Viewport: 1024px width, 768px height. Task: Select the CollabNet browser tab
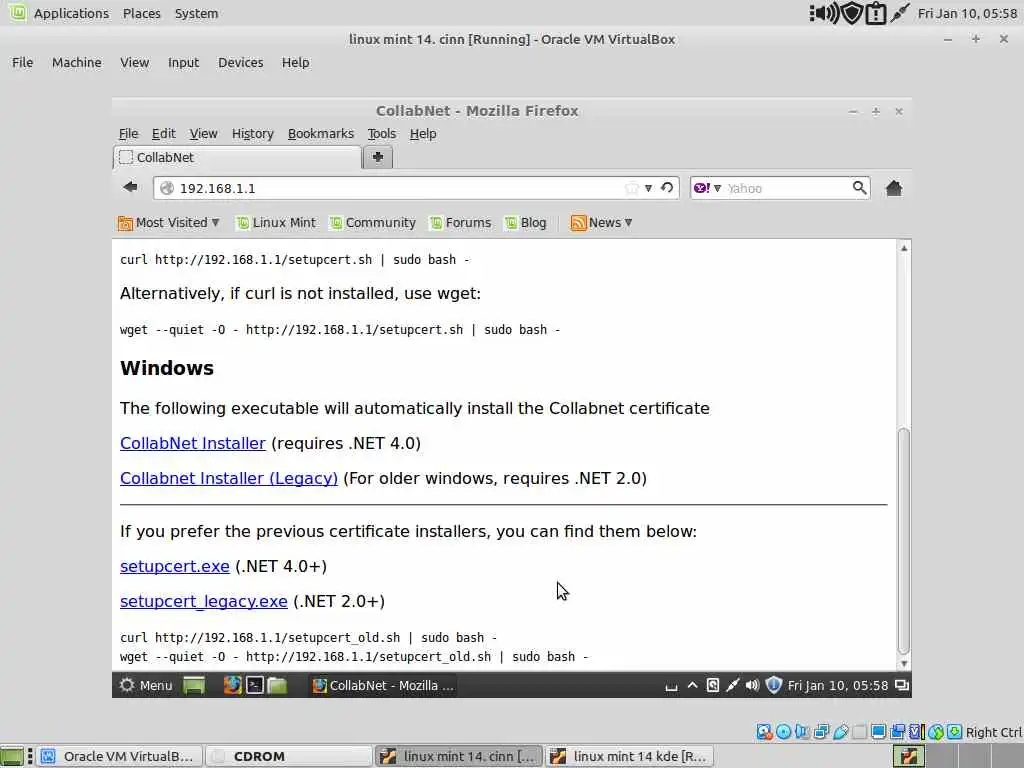(x=238, y=157)
